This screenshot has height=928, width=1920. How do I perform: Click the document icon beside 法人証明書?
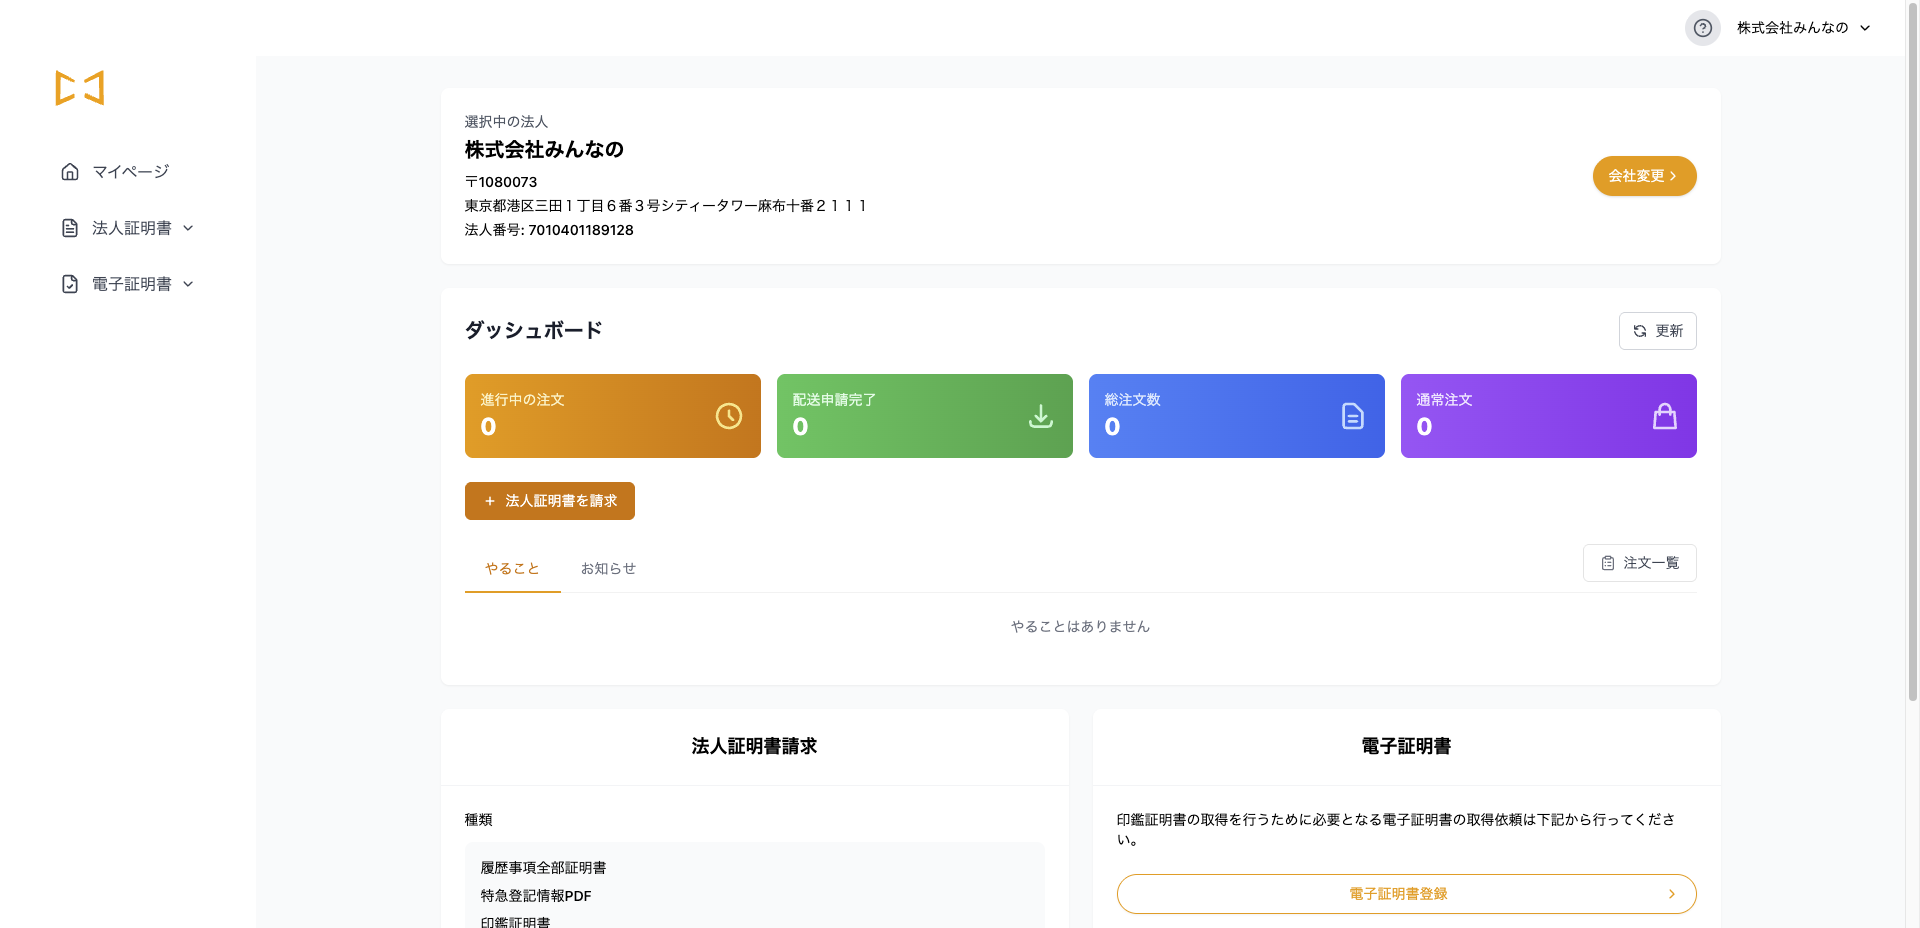70,228
